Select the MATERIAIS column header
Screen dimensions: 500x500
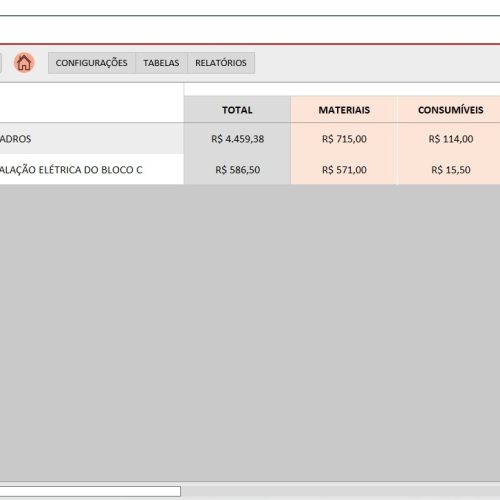(344, 110)
